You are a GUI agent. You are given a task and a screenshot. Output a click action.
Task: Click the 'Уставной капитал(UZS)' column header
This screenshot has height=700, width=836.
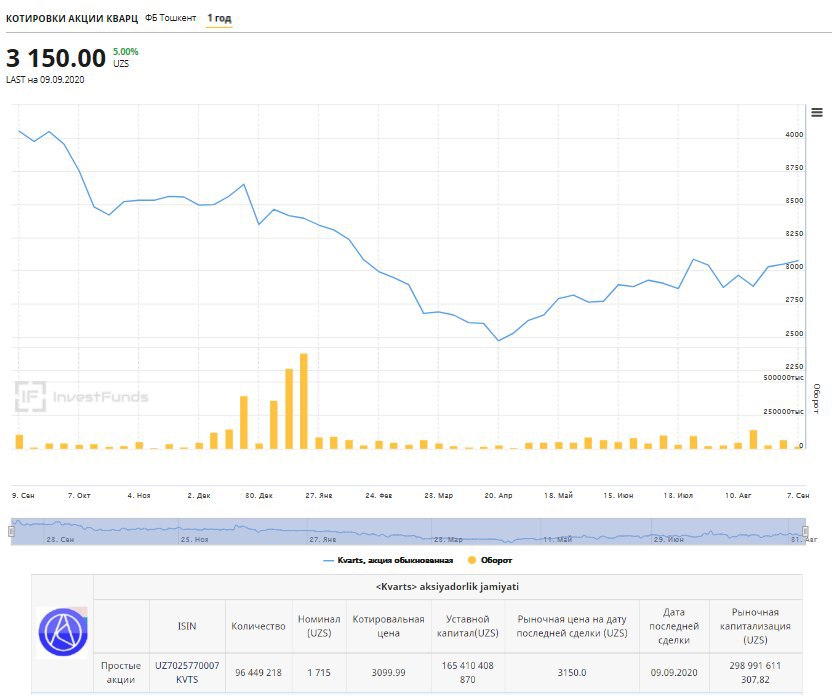tap(468, 626)
